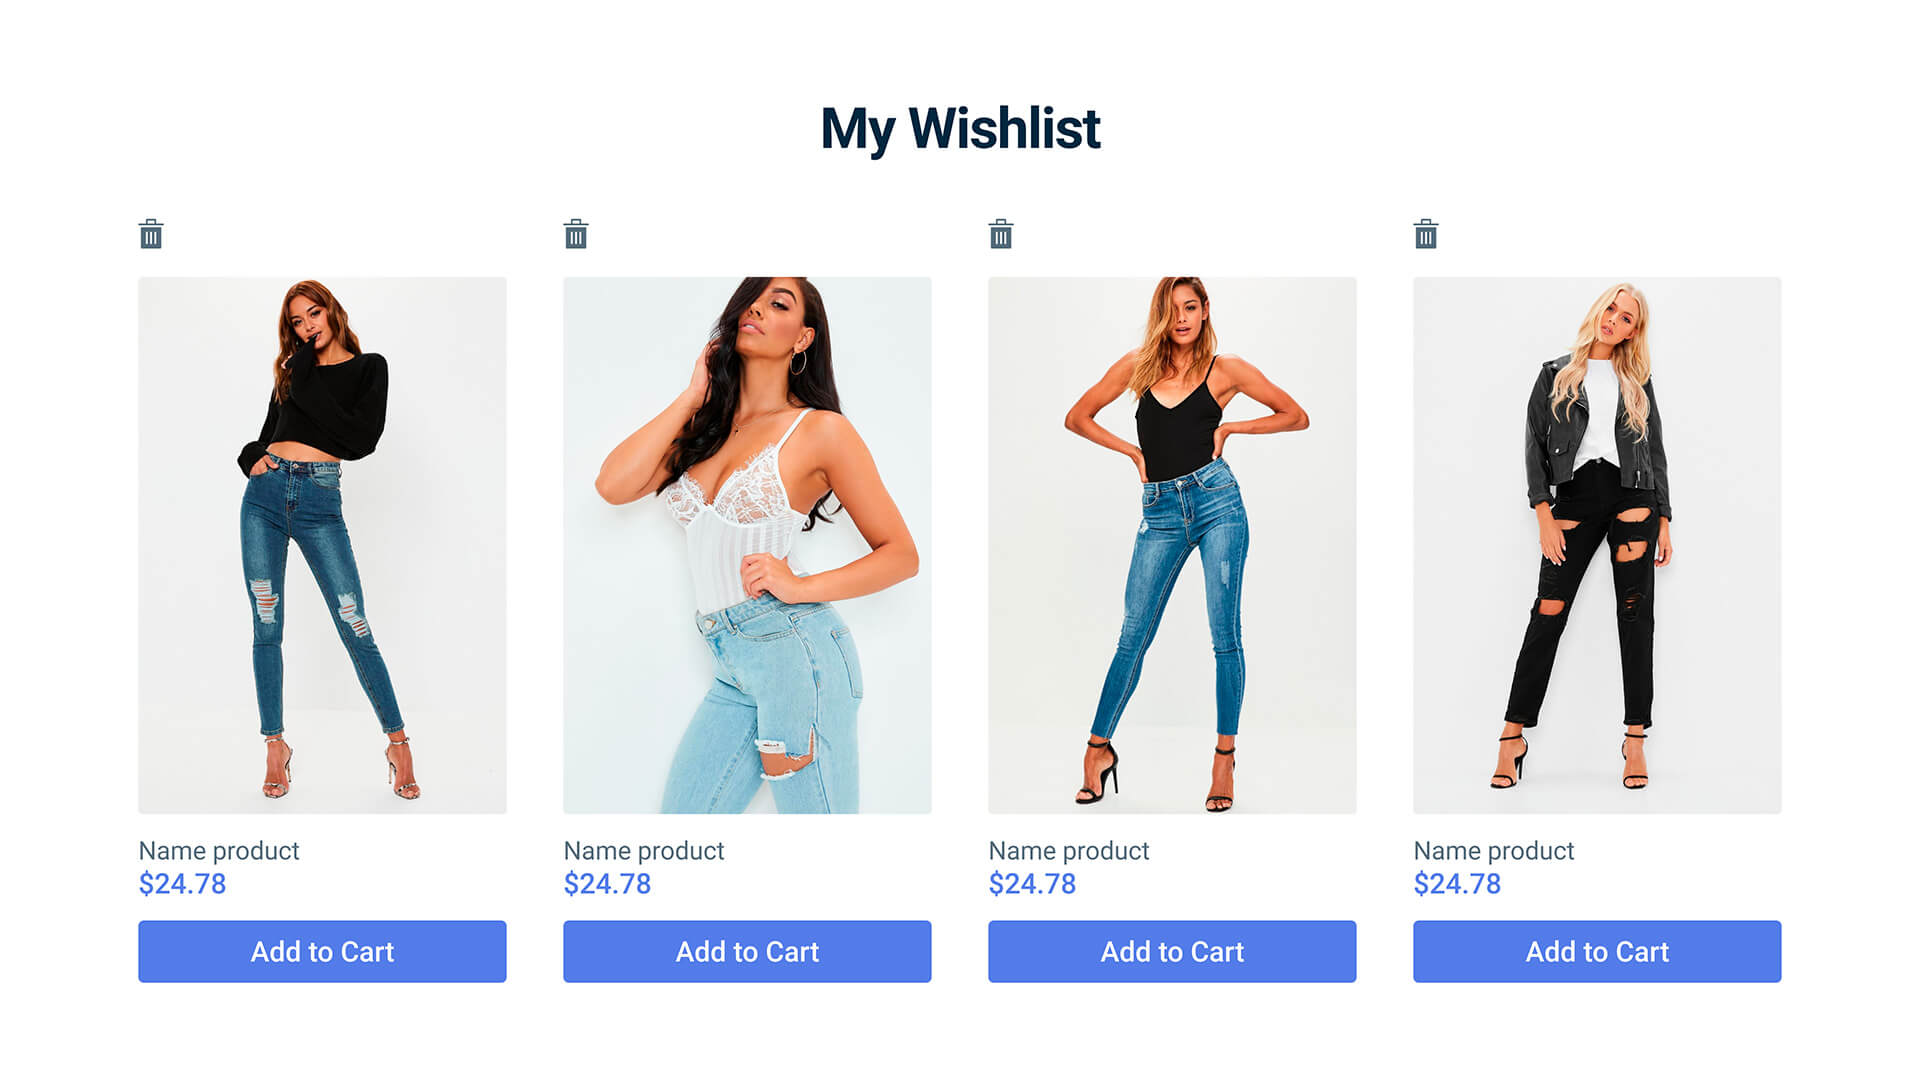Add black sweater jeans product to cart
Image resolution: width=1920 pixels, height=1080 pixels.
[322, 951]
